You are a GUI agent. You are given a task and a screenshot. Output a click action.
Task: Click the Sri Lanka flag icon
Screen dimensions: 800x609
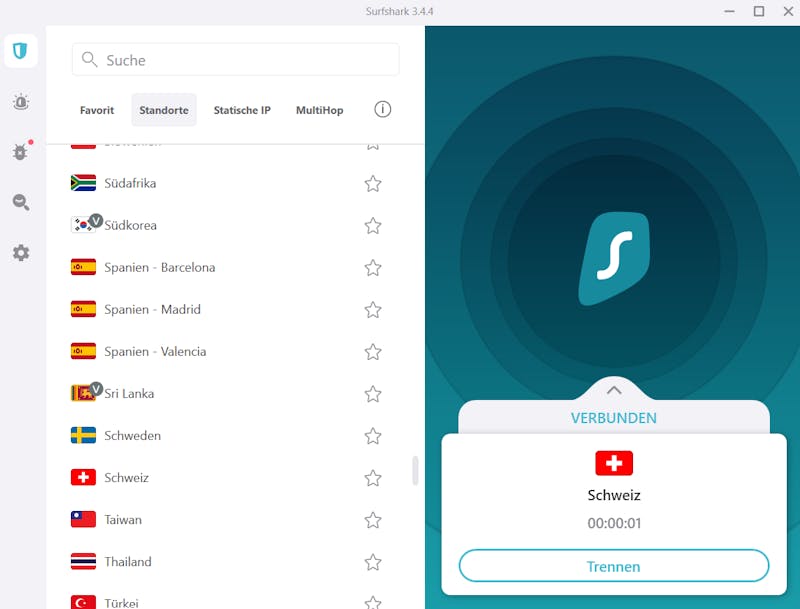tap(83, 393)
